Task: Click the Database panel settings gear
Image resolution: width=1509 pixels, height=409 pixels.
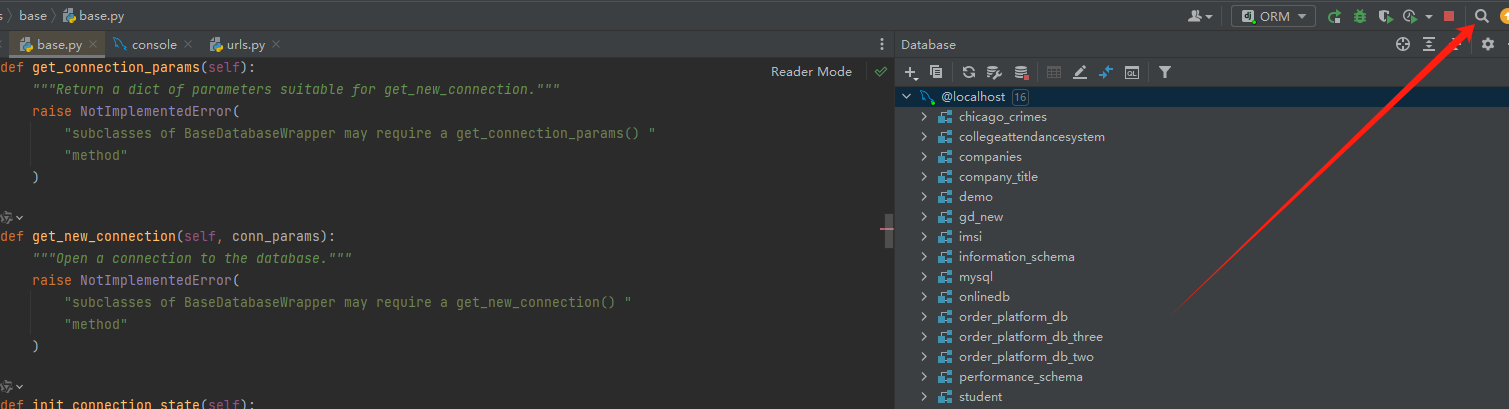Action: click(x=1488, y=44)
